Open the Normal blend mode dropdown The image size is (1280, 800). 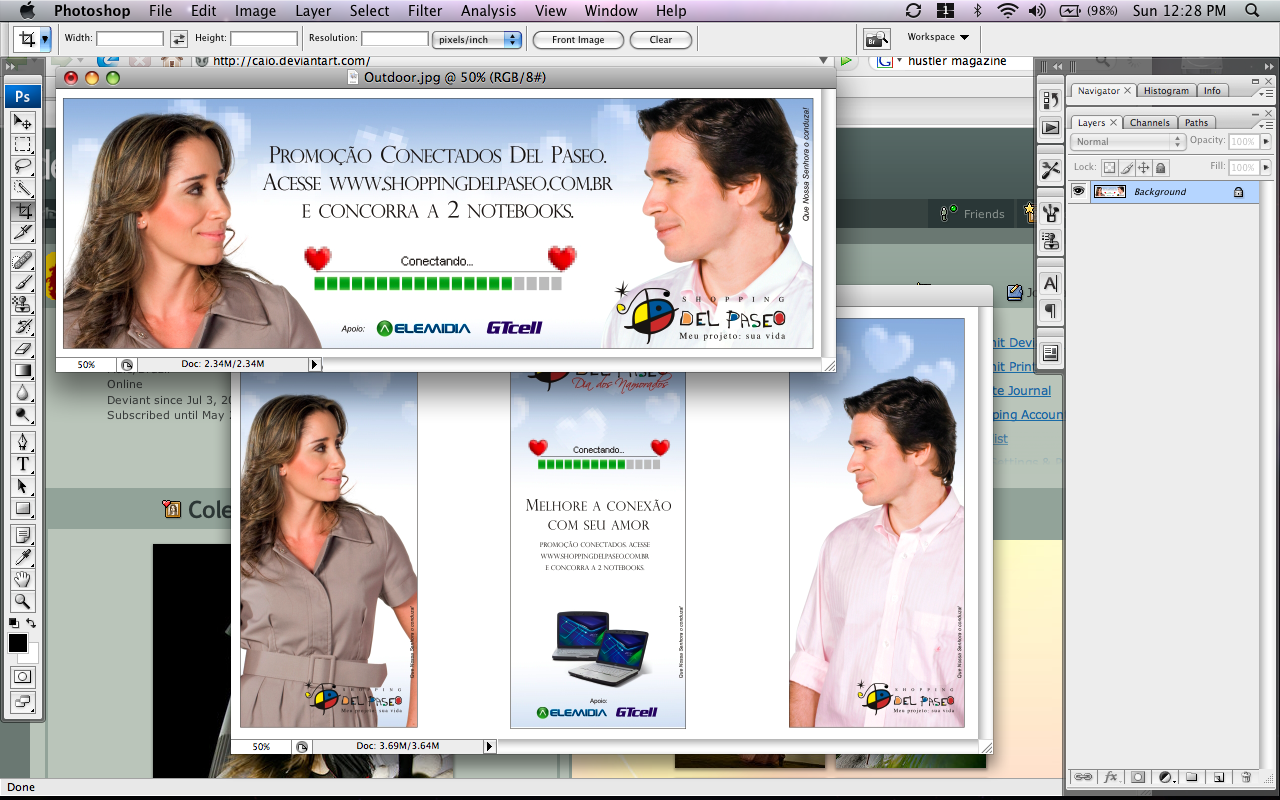(1128, 142)
